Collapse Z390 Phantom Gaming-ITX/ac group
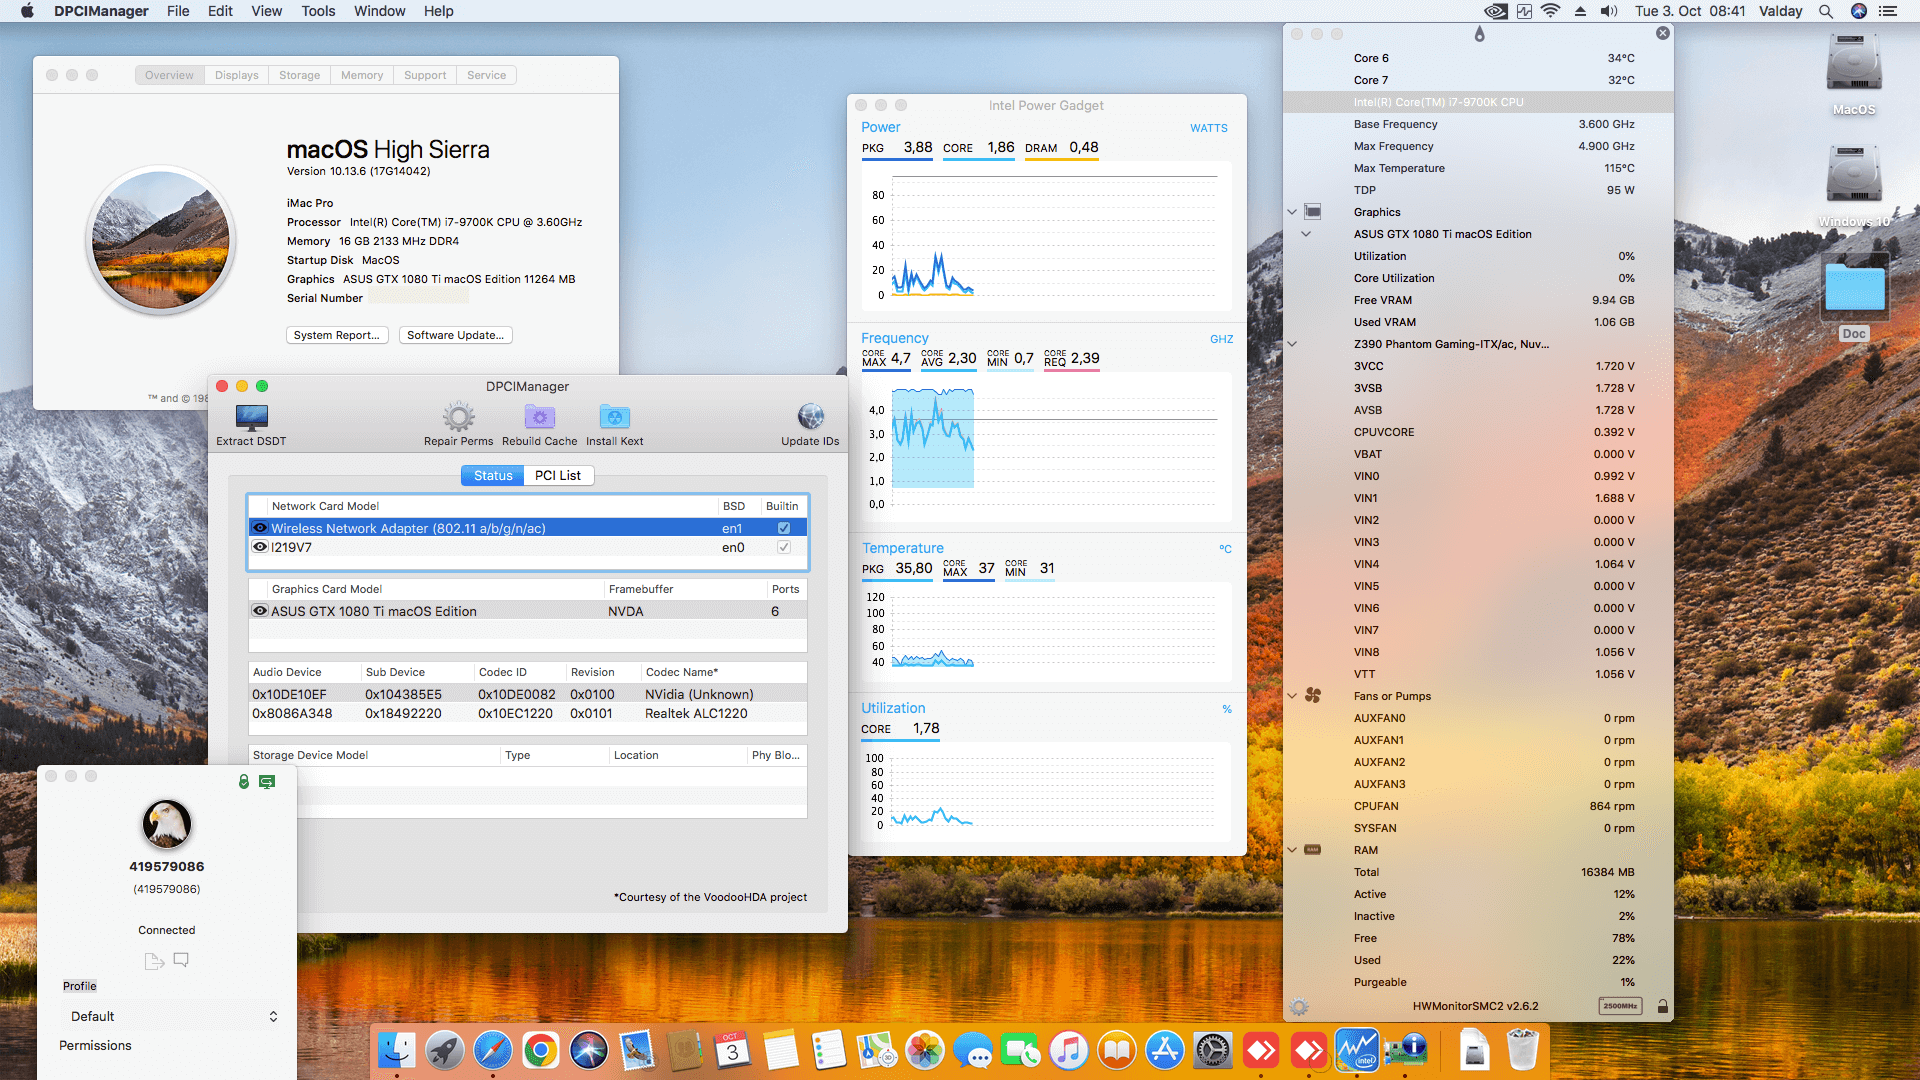Viewport: 1920px width, 1080px height. coord(1292,344)
